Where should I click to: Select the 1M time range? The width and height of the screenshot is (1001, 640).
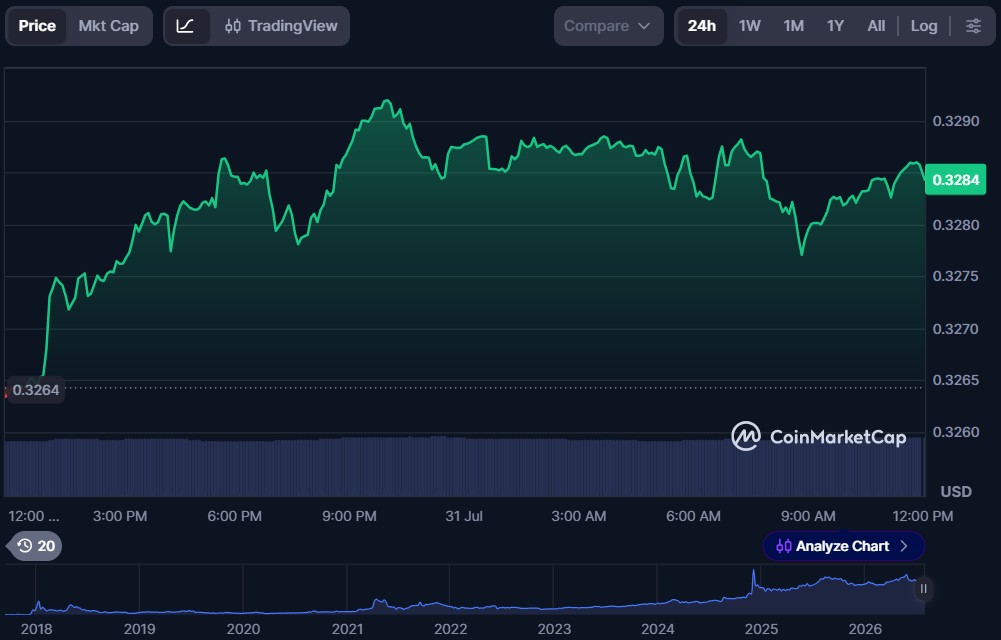click(x=794, y=26)
